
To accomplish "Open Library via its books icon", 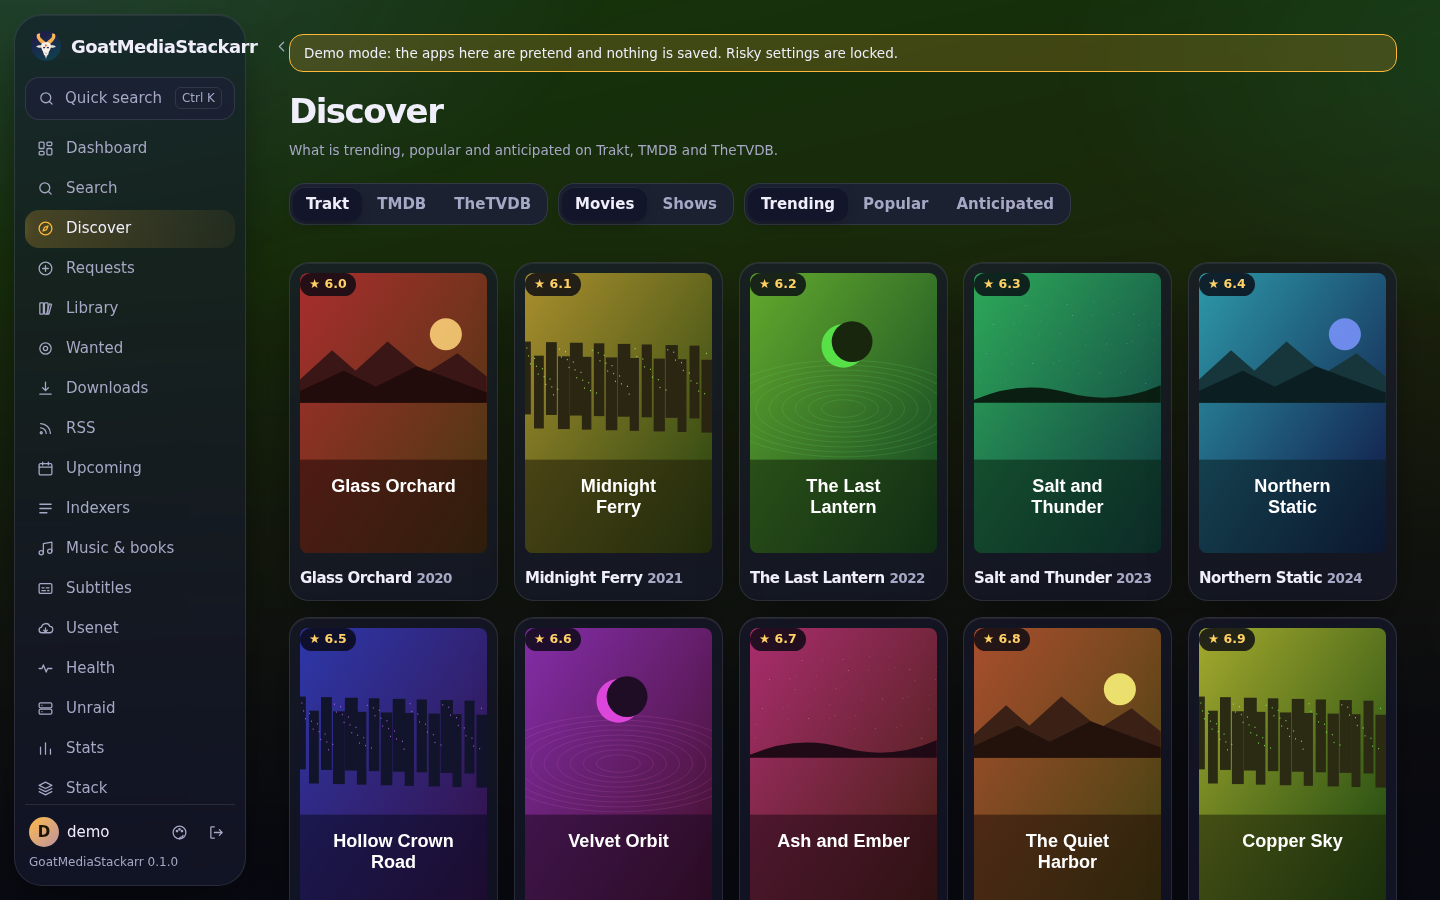I will pyautogui.click(x=45, y=308).
